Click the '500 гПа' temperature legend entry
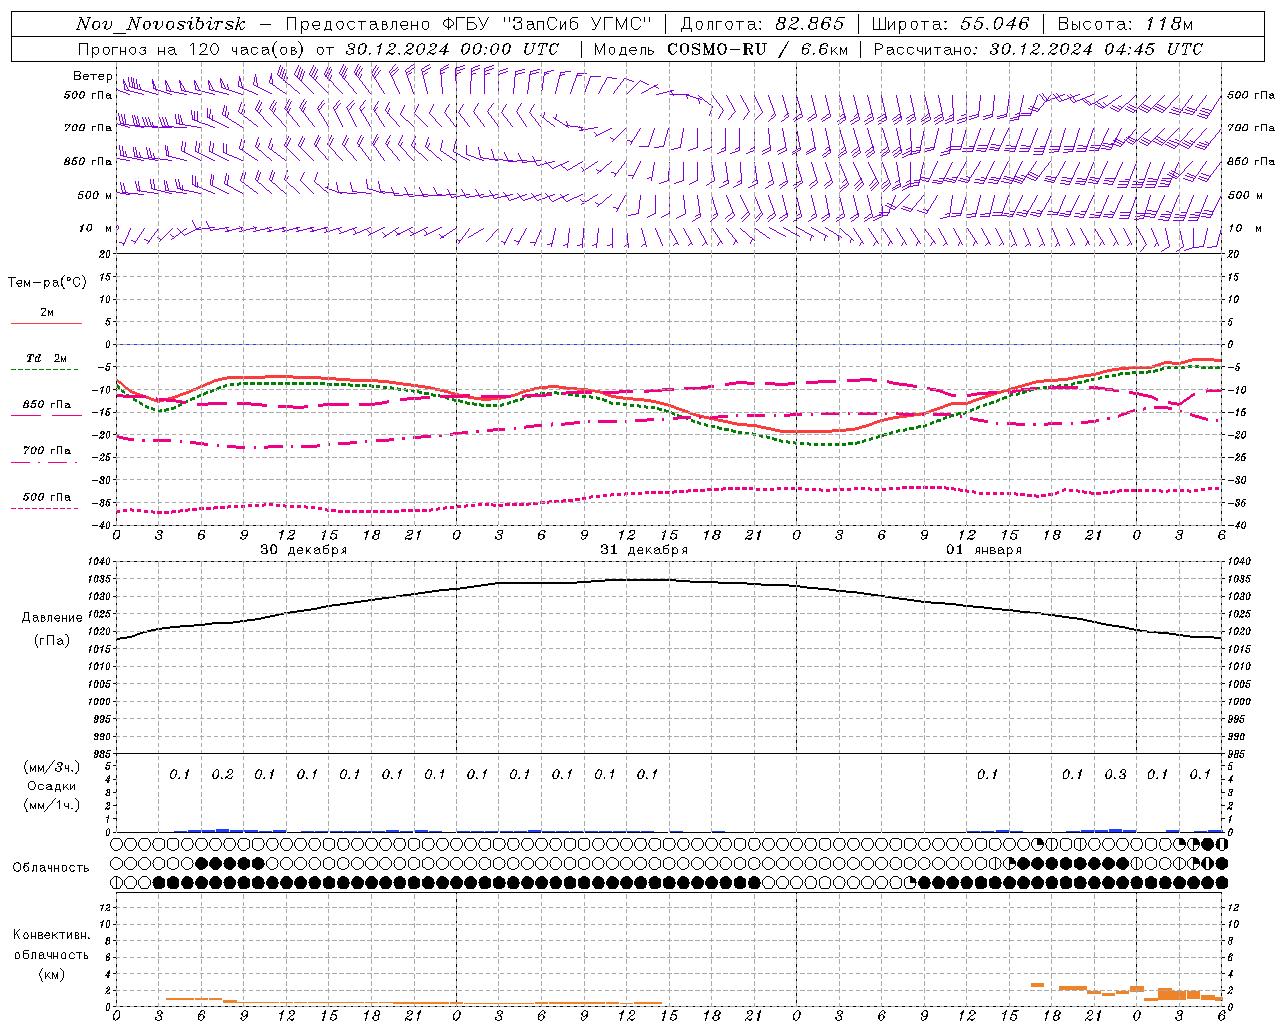 click(47, 497)
